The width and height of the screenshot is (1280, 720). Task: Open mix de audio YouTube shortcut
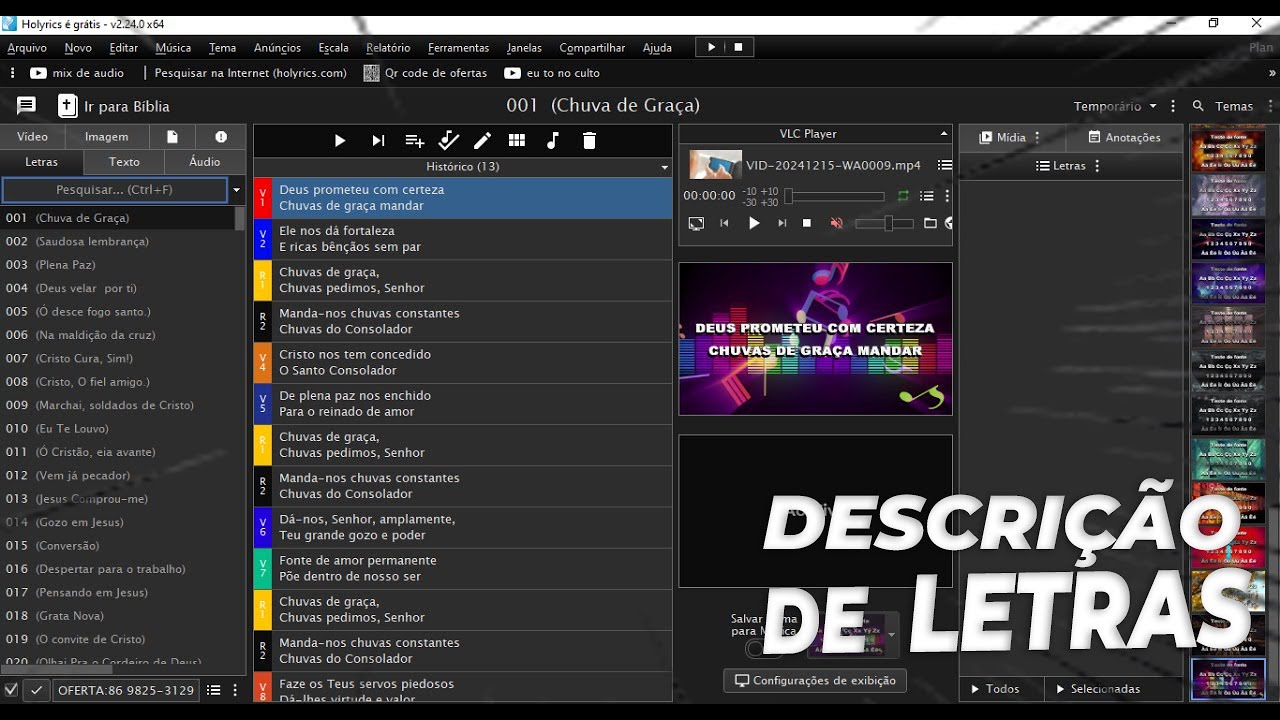pyautogui.click(x=77, y=73)
